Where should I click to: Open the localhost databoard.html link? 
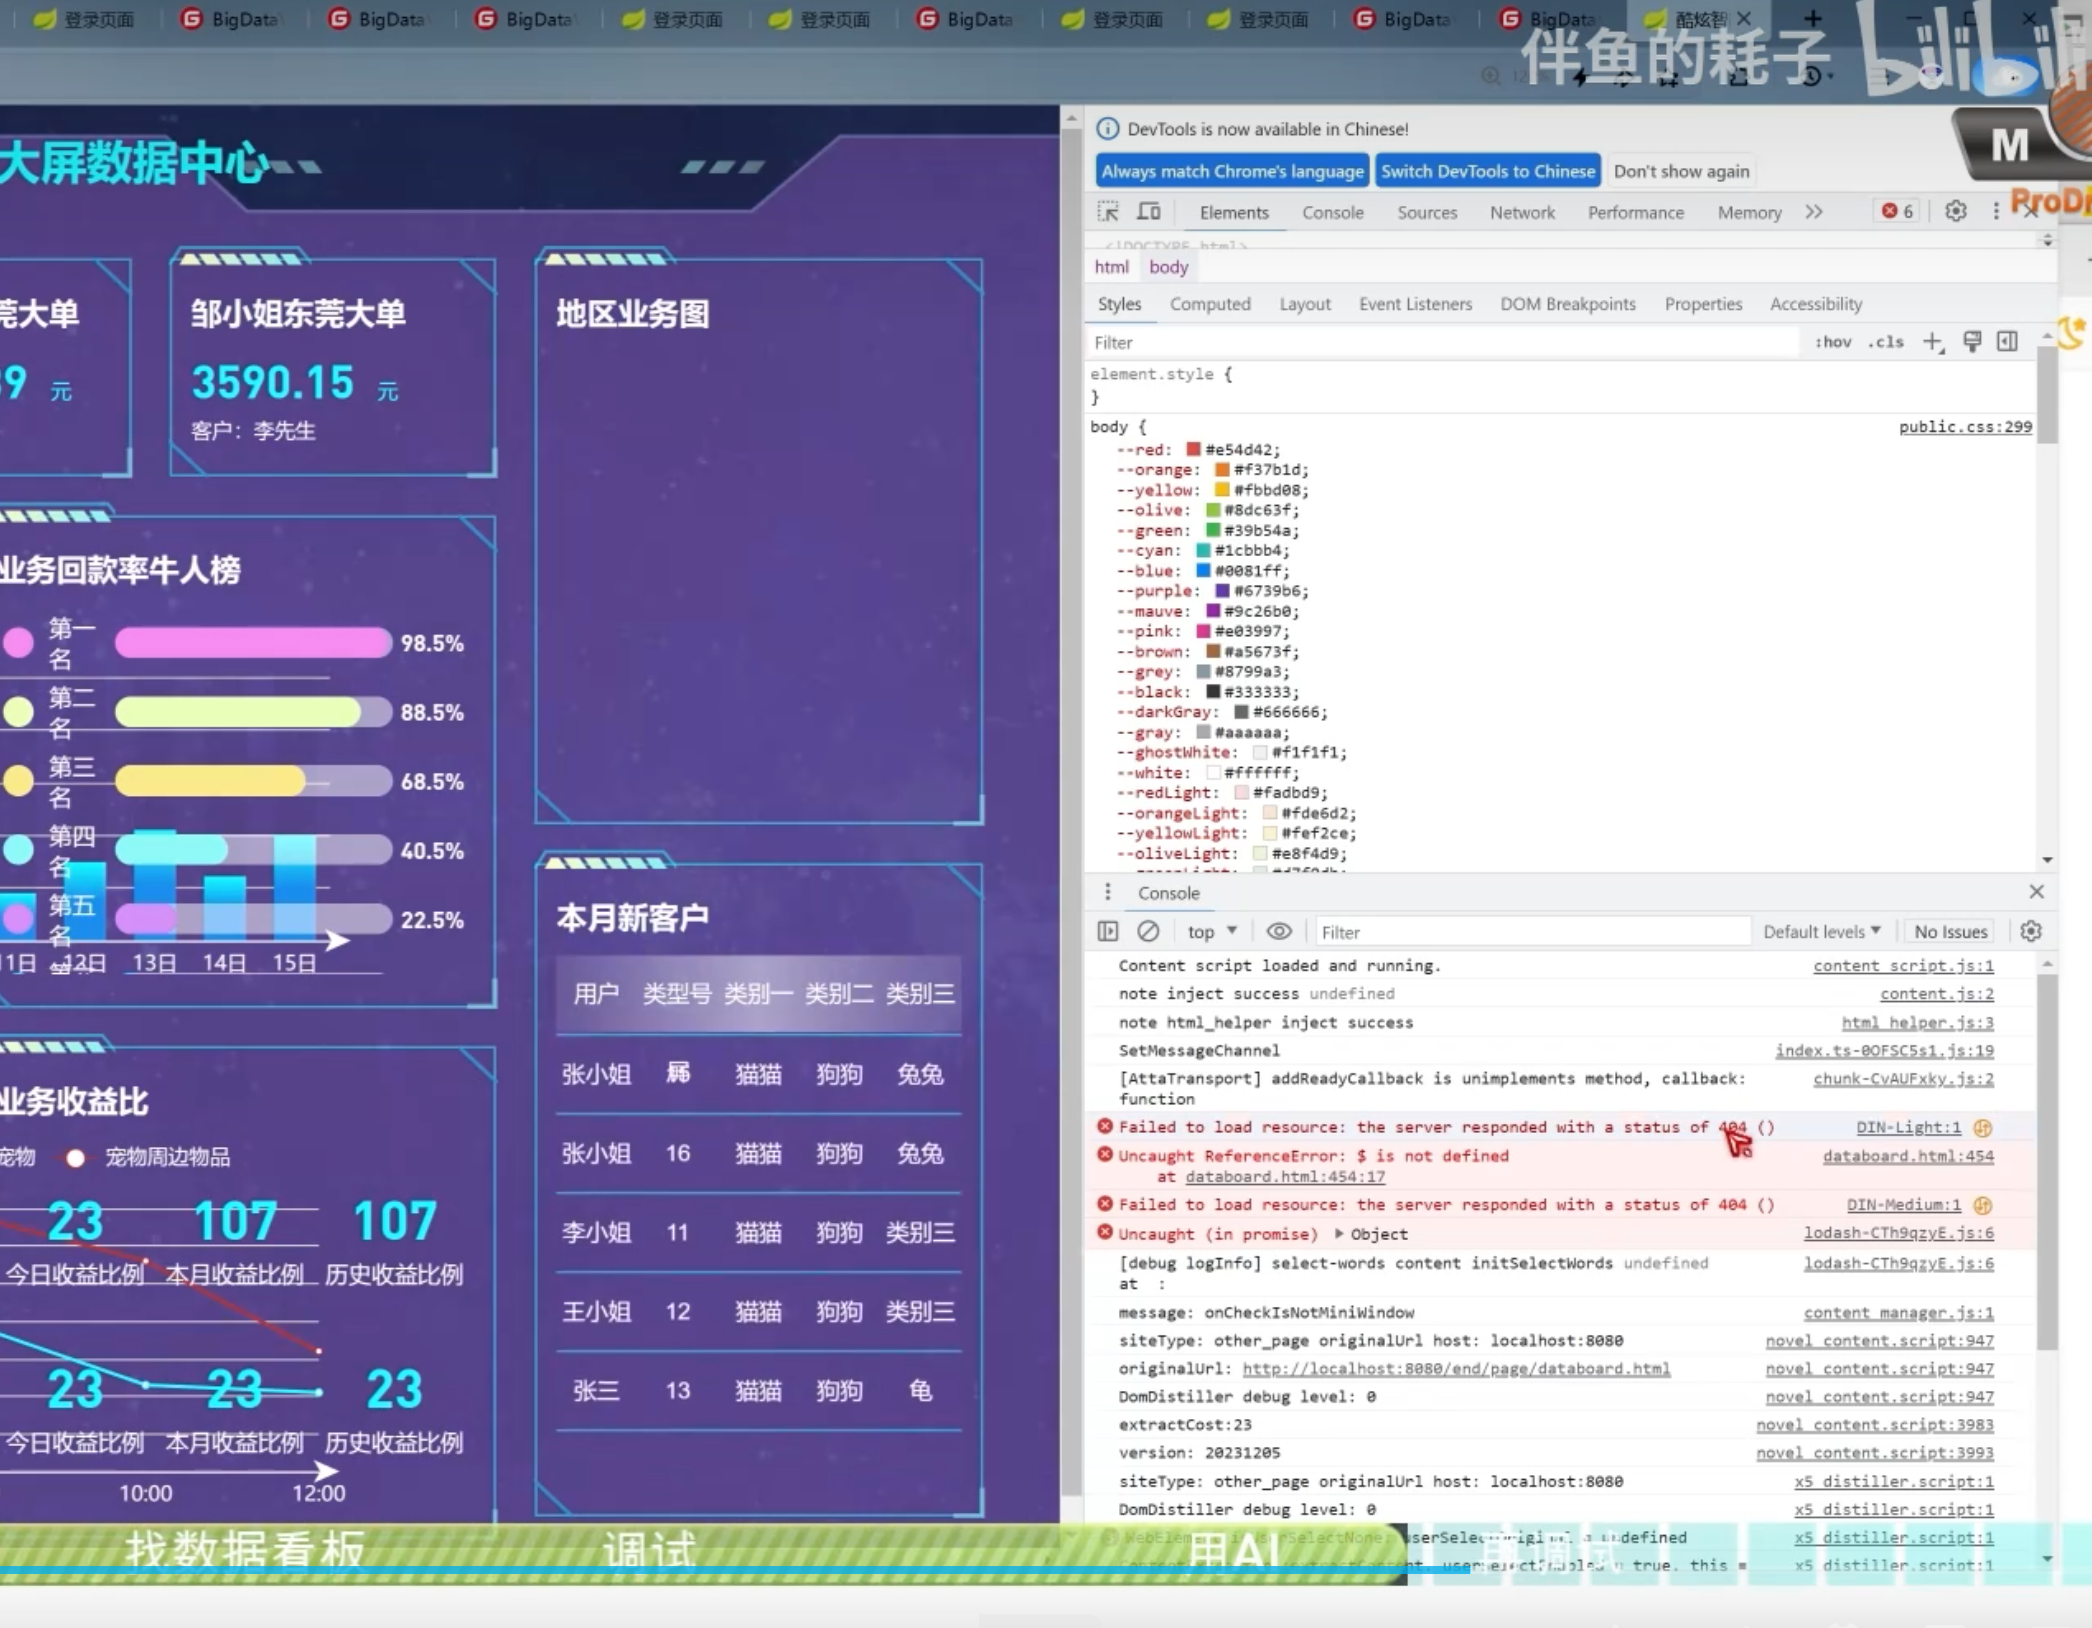pyautogui.click(x=1455, y=1368)
